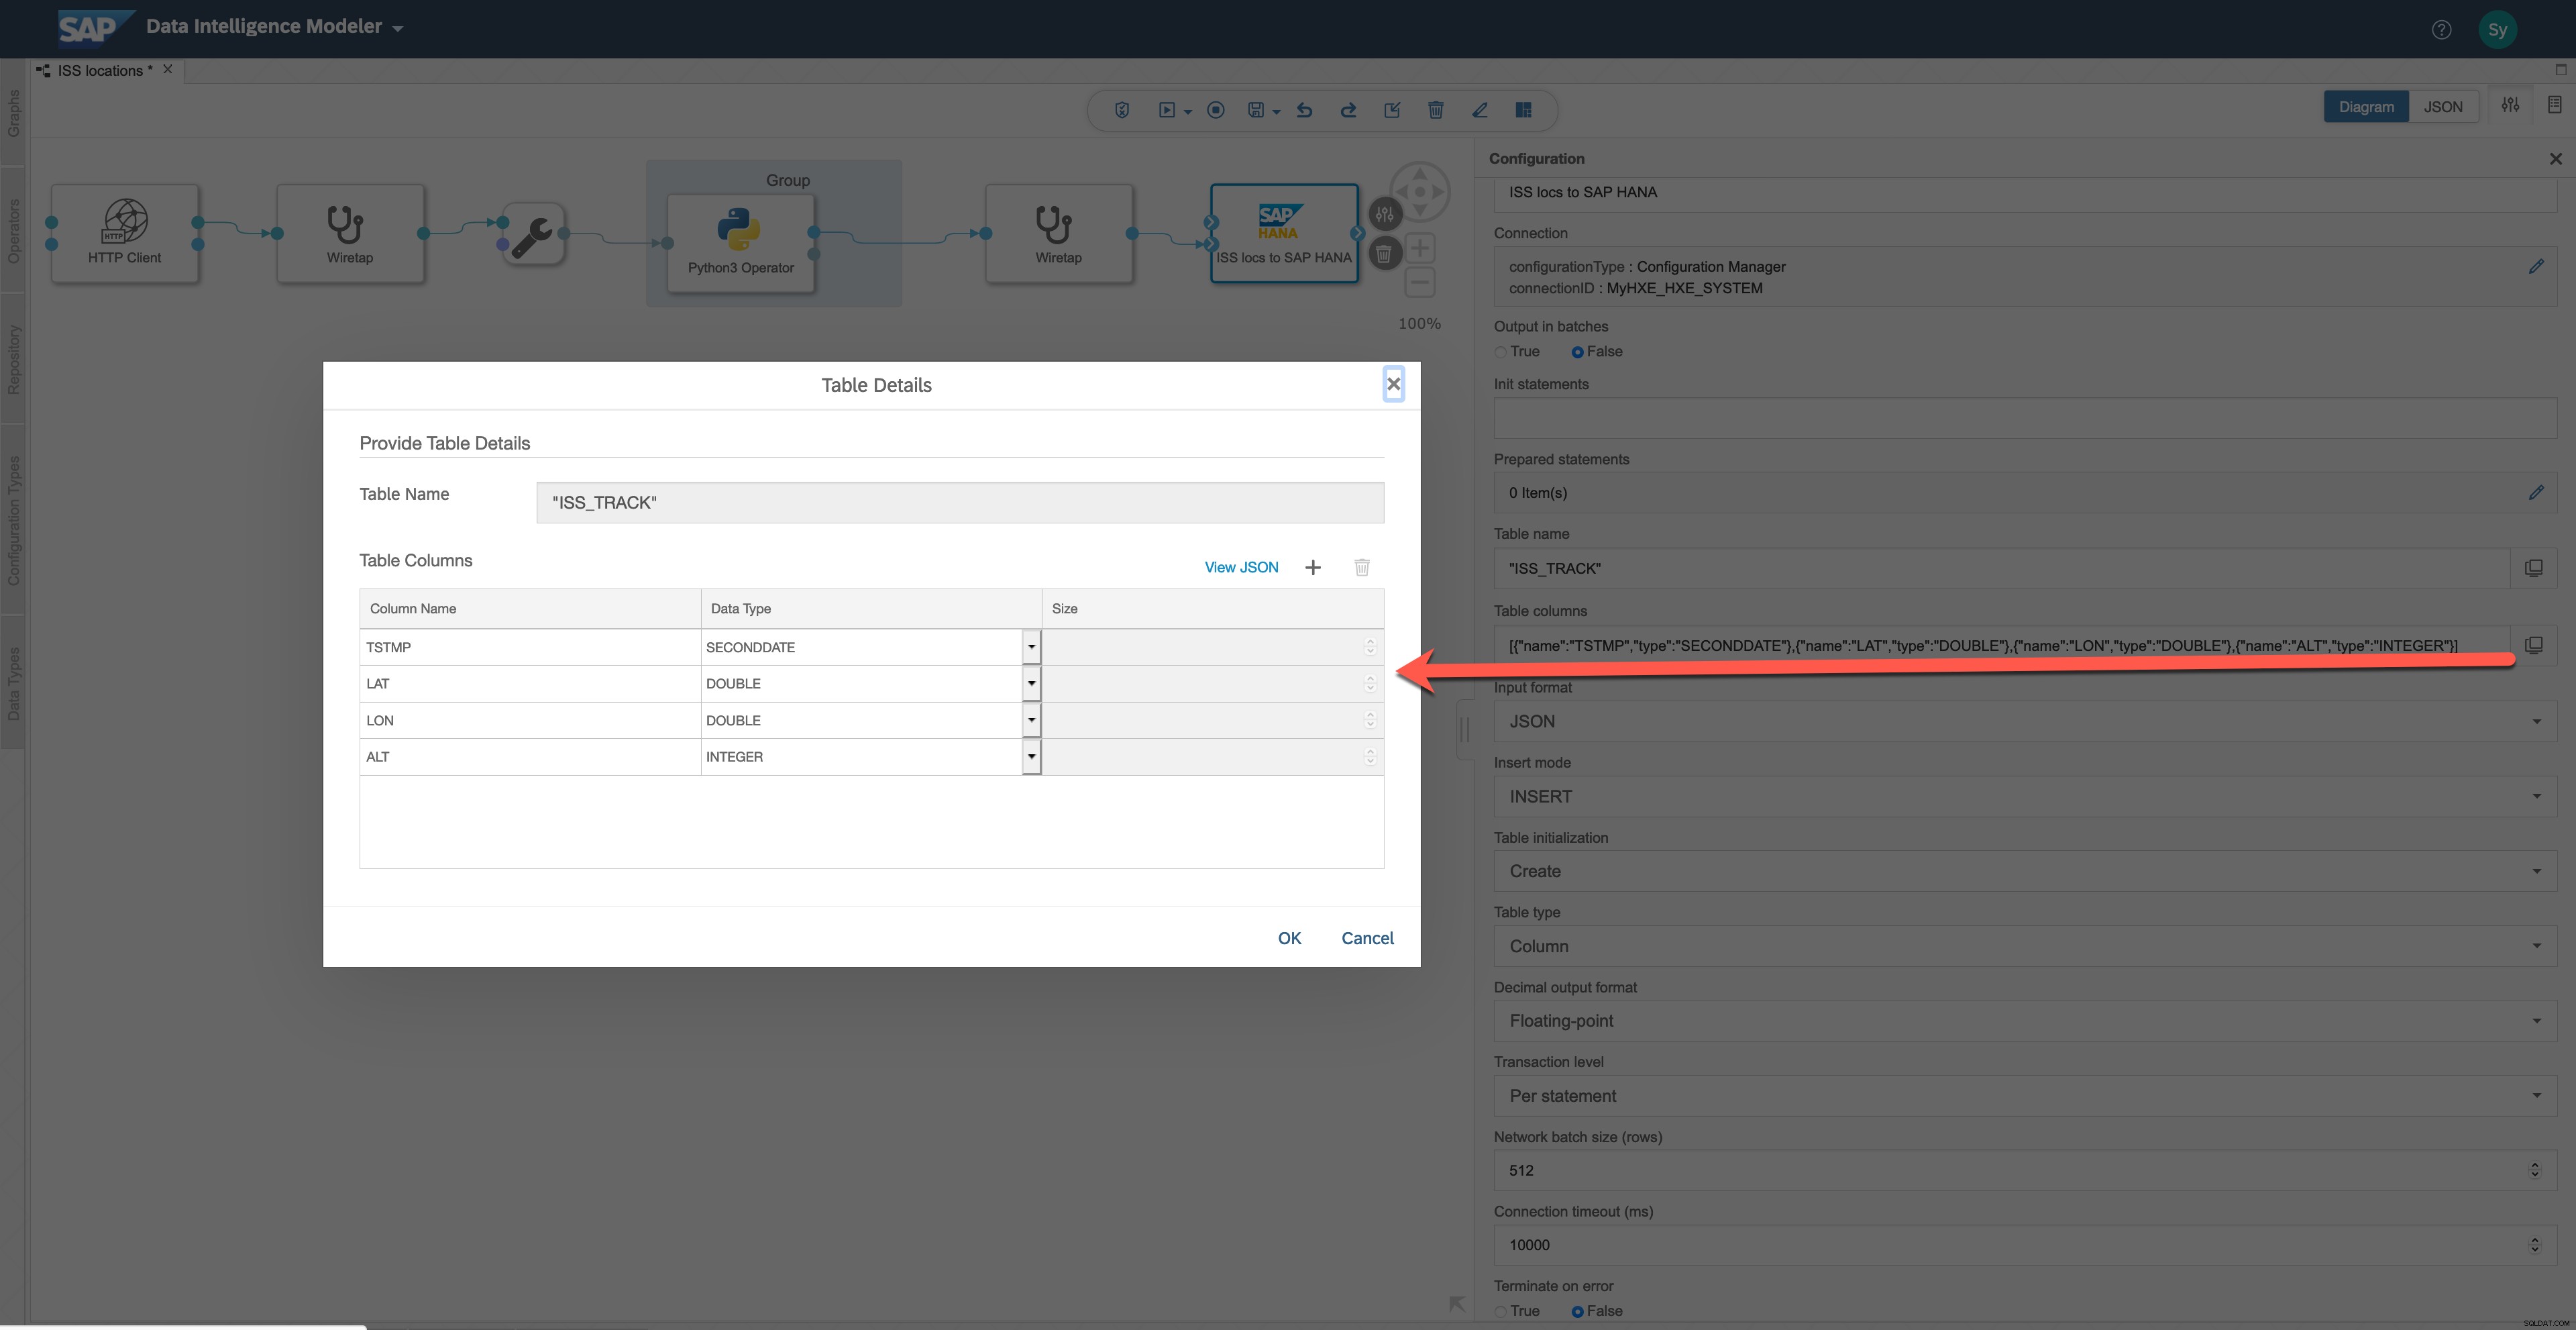The height and width of the screenshot is (1330, 2576).
Task: Click the auto-layout grid toolbar icon
Action: tap(1523, 110)
